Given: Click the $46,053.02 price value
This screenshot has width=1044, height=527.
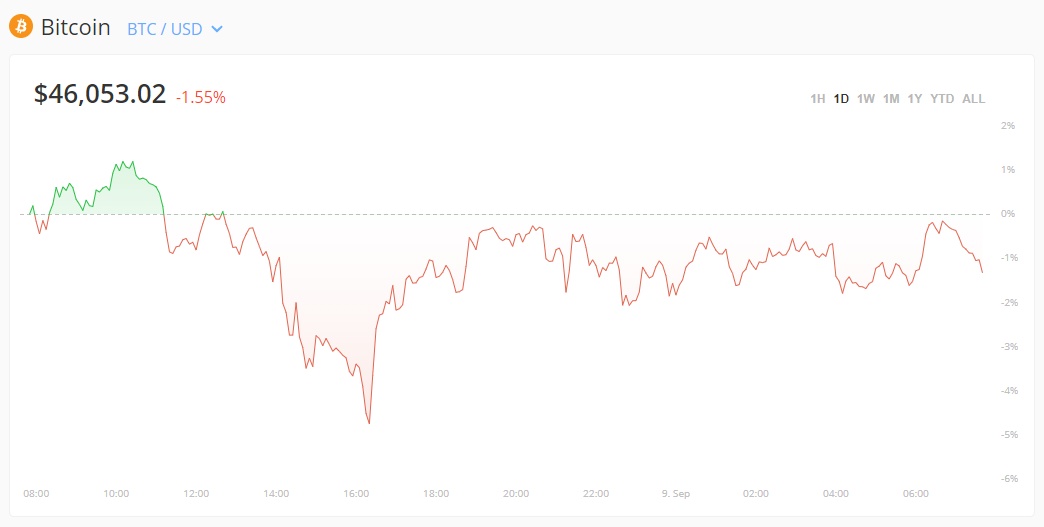Looking at the screenshot, I should (100, 95).
